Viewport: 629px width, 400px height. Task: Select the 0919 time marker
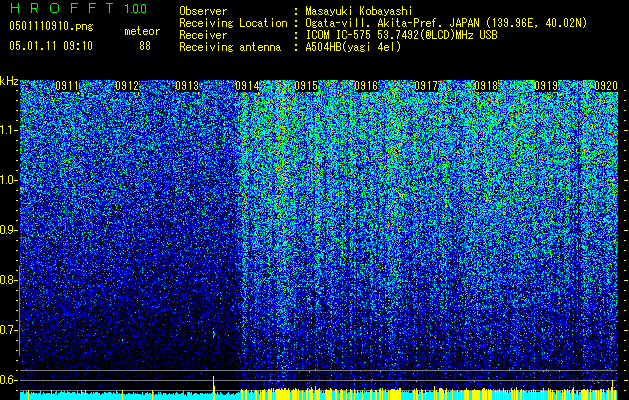(546, 86)
